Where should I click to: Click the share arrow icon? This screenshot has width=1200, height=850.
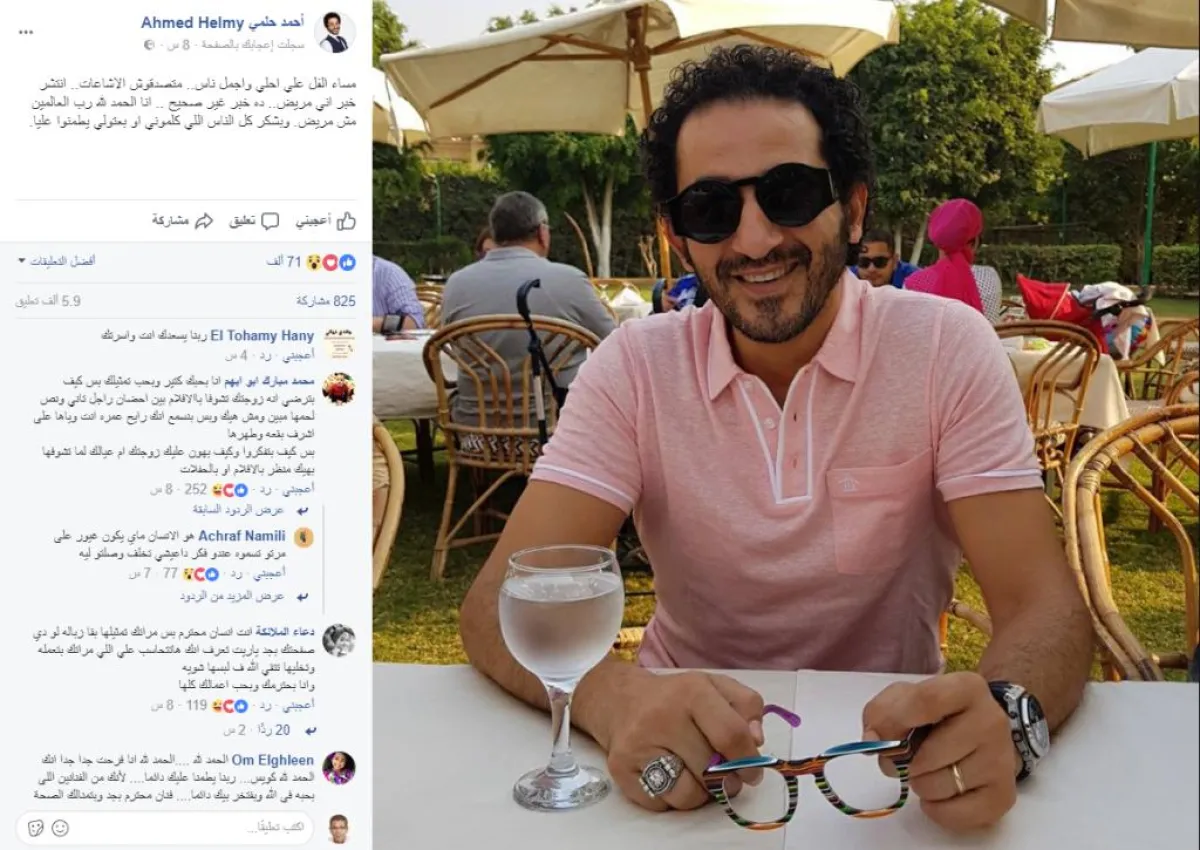[204, 221]
